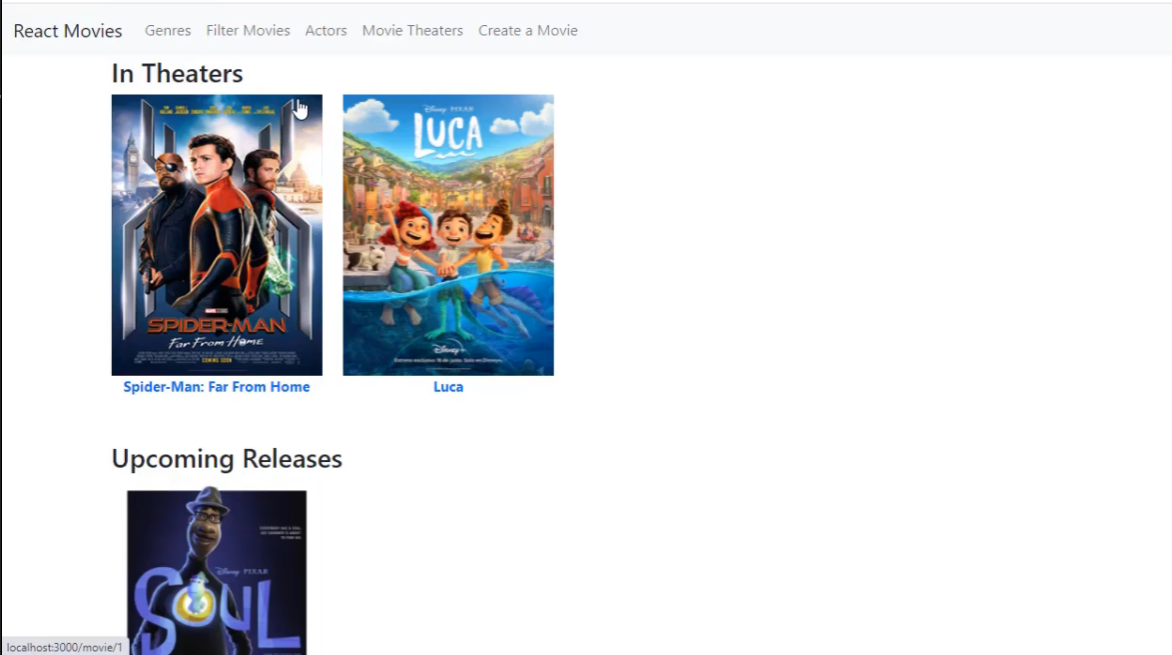Click the In Theaters section heading

[177, 73]
